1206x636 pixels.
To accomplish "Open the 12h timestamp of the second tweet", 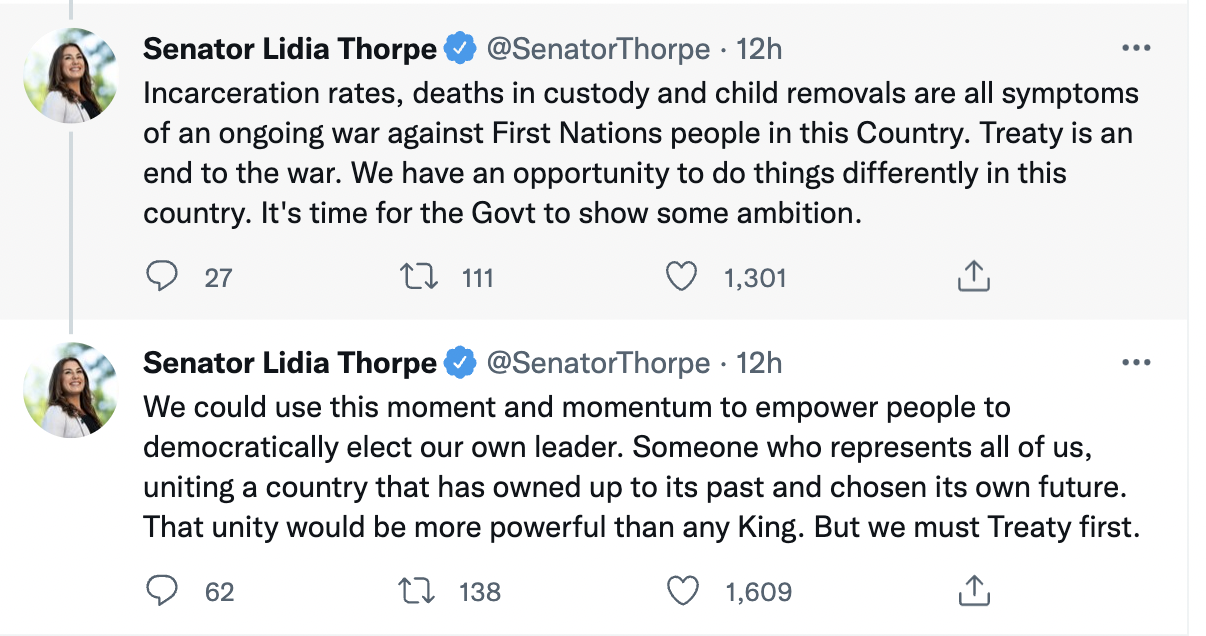I will coord(759,363).
